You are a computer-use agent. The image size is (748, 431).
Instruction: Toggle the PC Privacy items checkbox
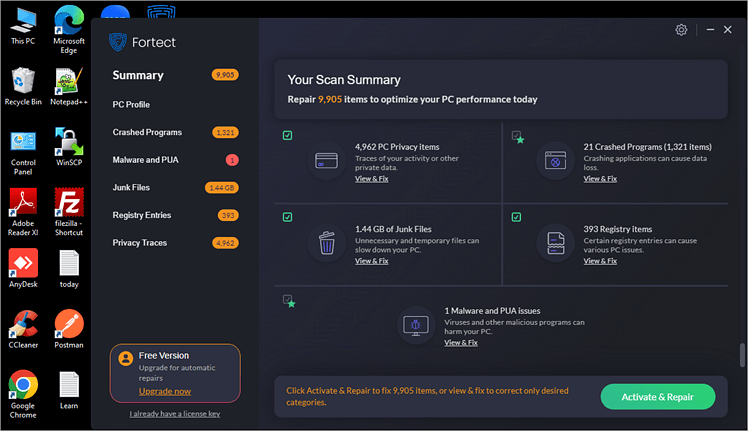tap(287, 136)
